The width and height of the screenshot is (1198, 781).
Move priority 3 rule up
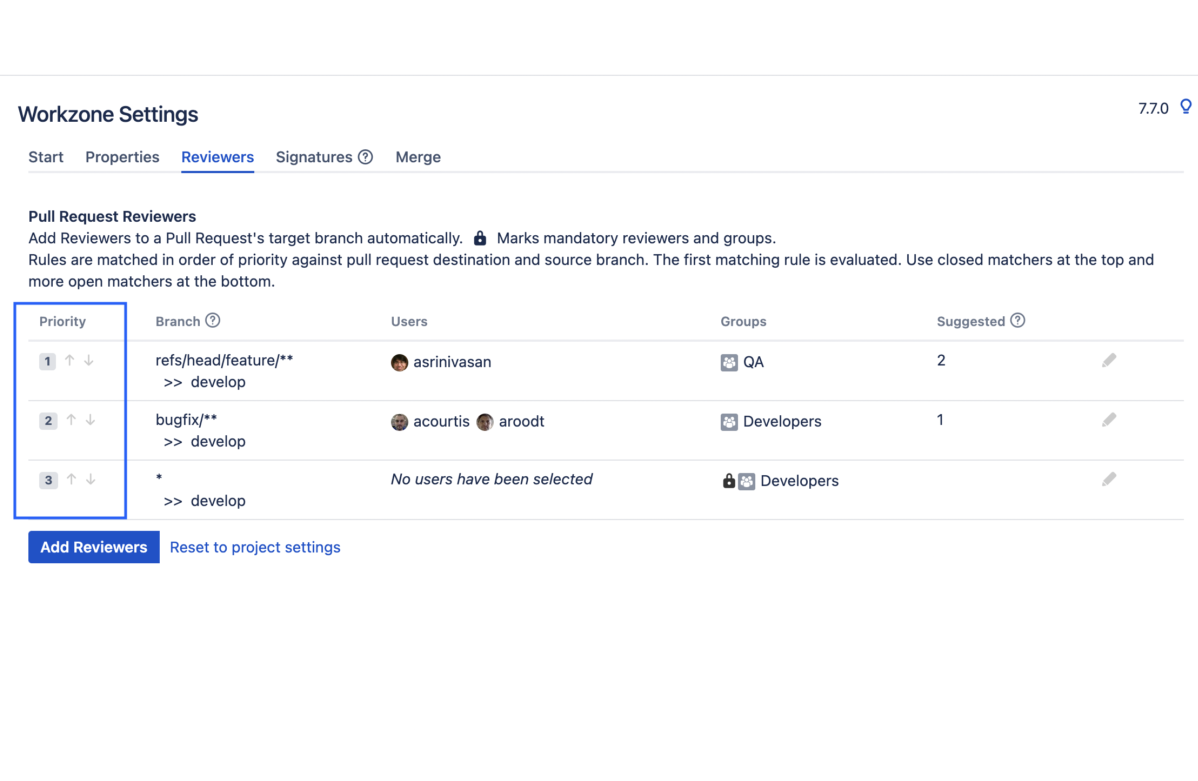click(x=71, y=480)
